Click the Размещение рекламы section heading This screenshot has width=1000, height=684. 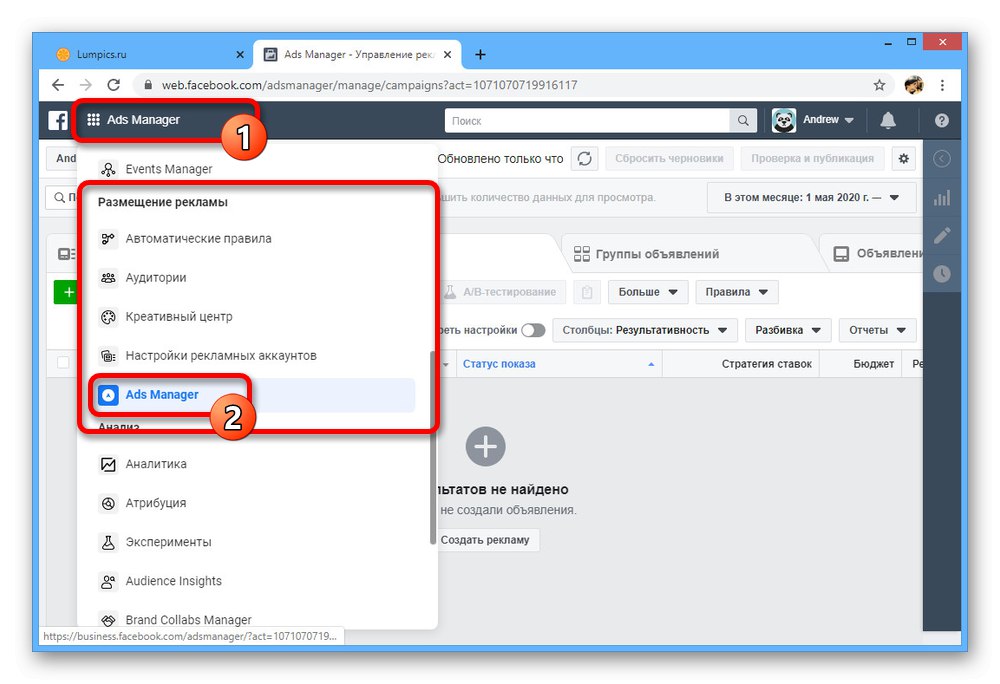163,202
